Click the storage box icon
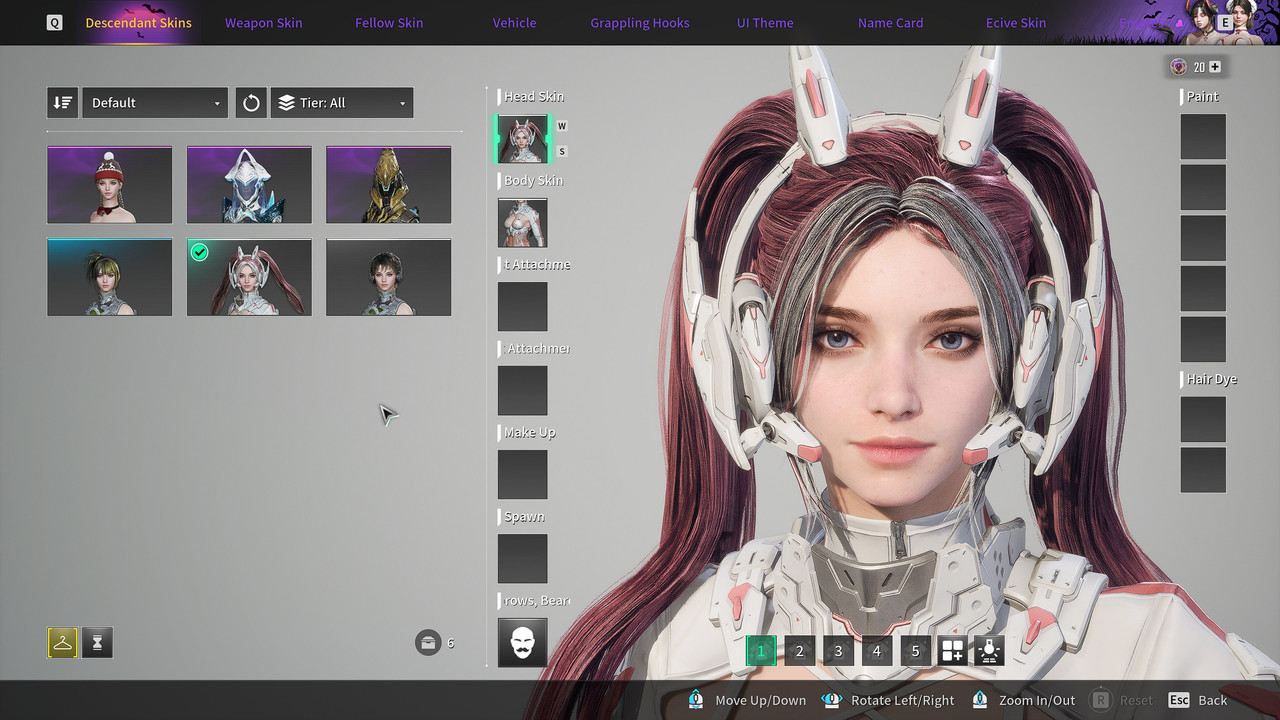 pyautogui.click(x=428, y=642)
